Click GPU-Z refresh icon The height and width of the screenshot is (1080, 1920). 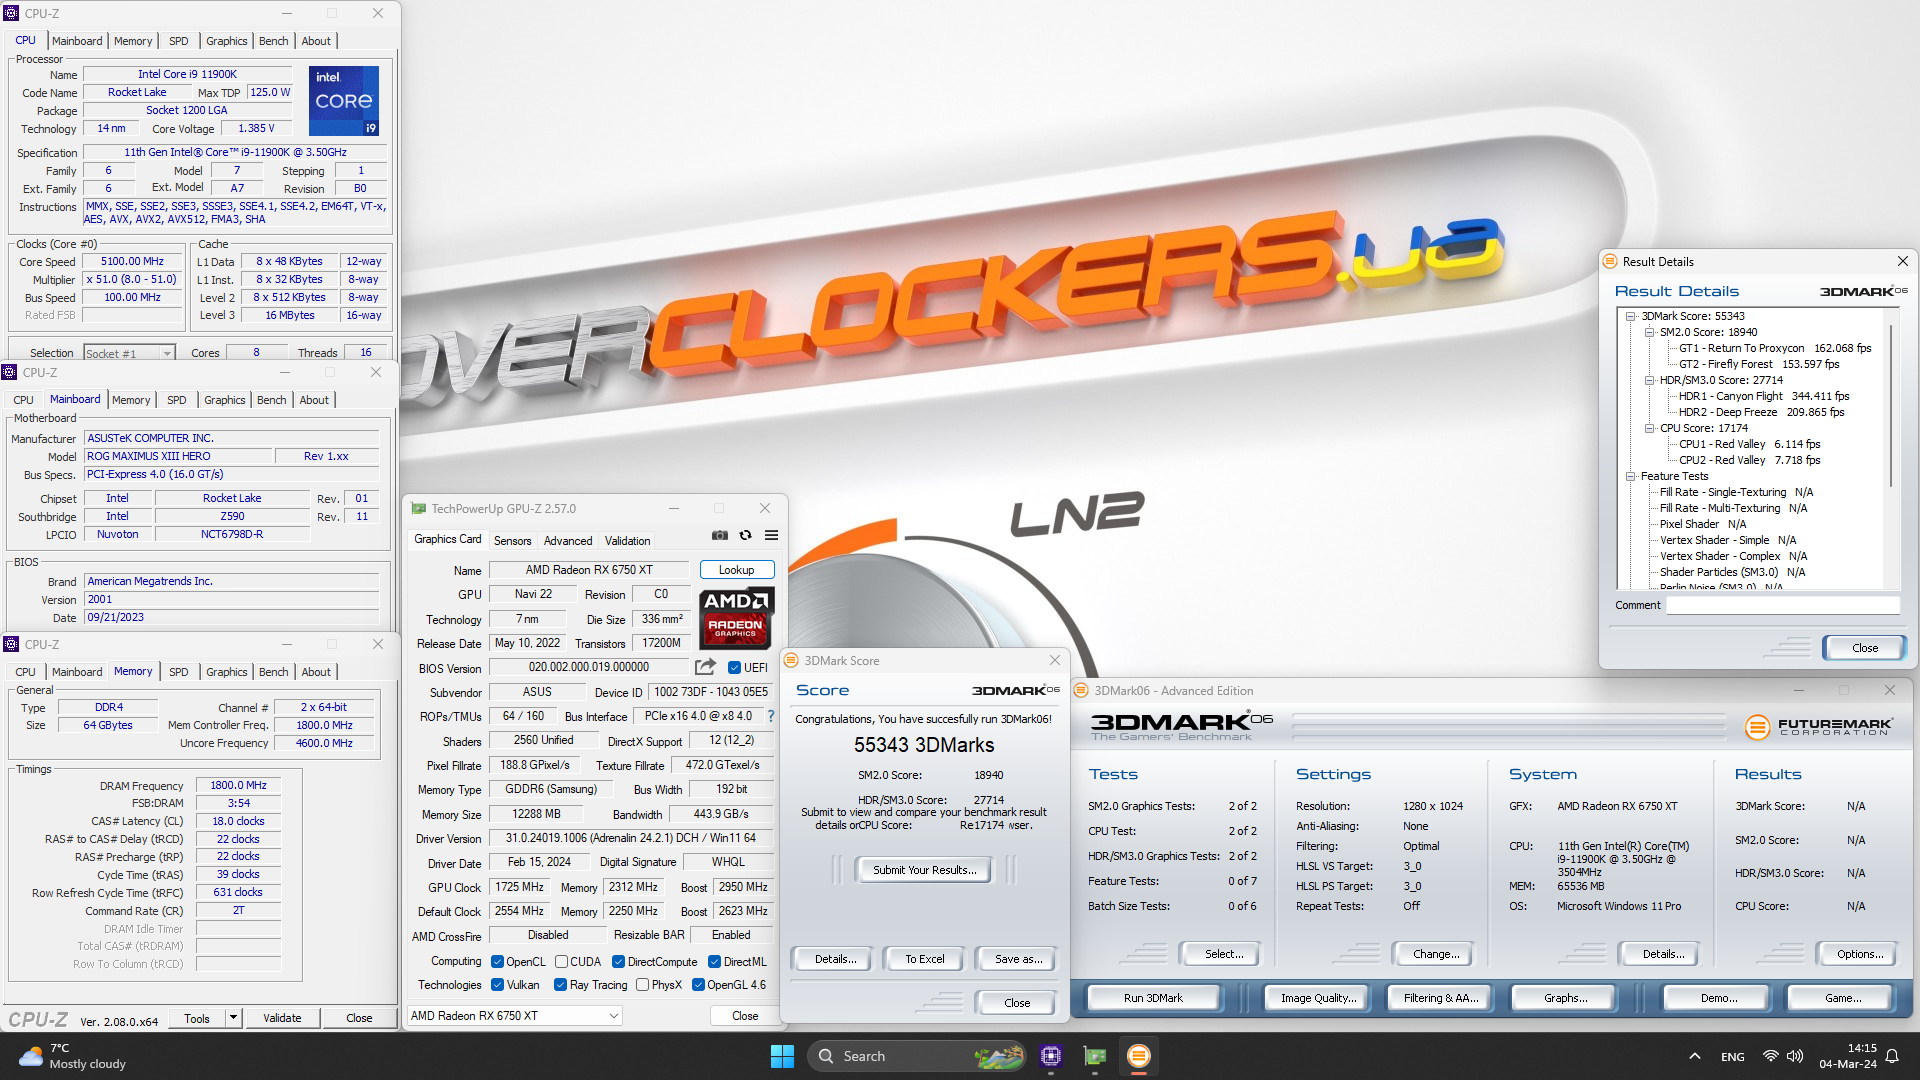(x=745, y=535)
